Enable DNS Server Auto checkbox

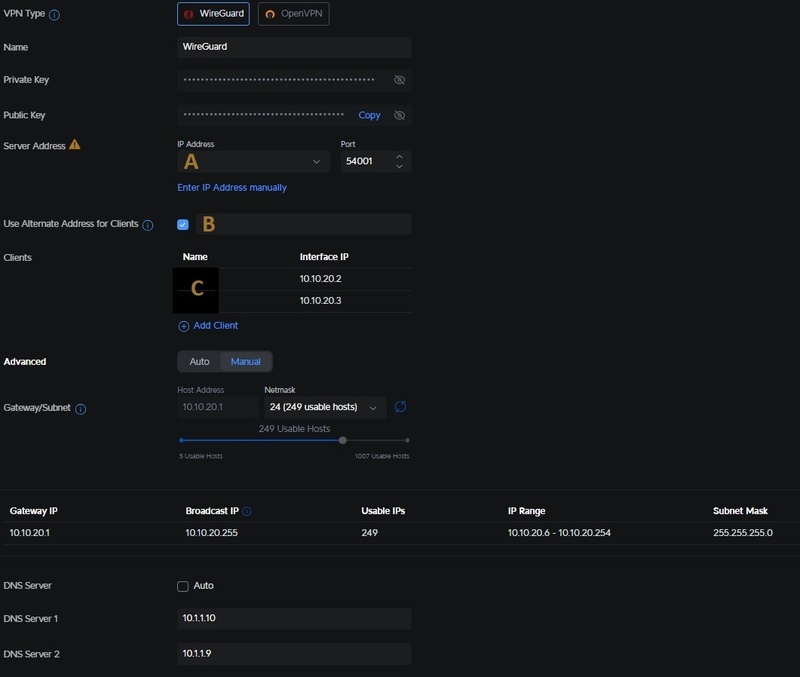183,586
